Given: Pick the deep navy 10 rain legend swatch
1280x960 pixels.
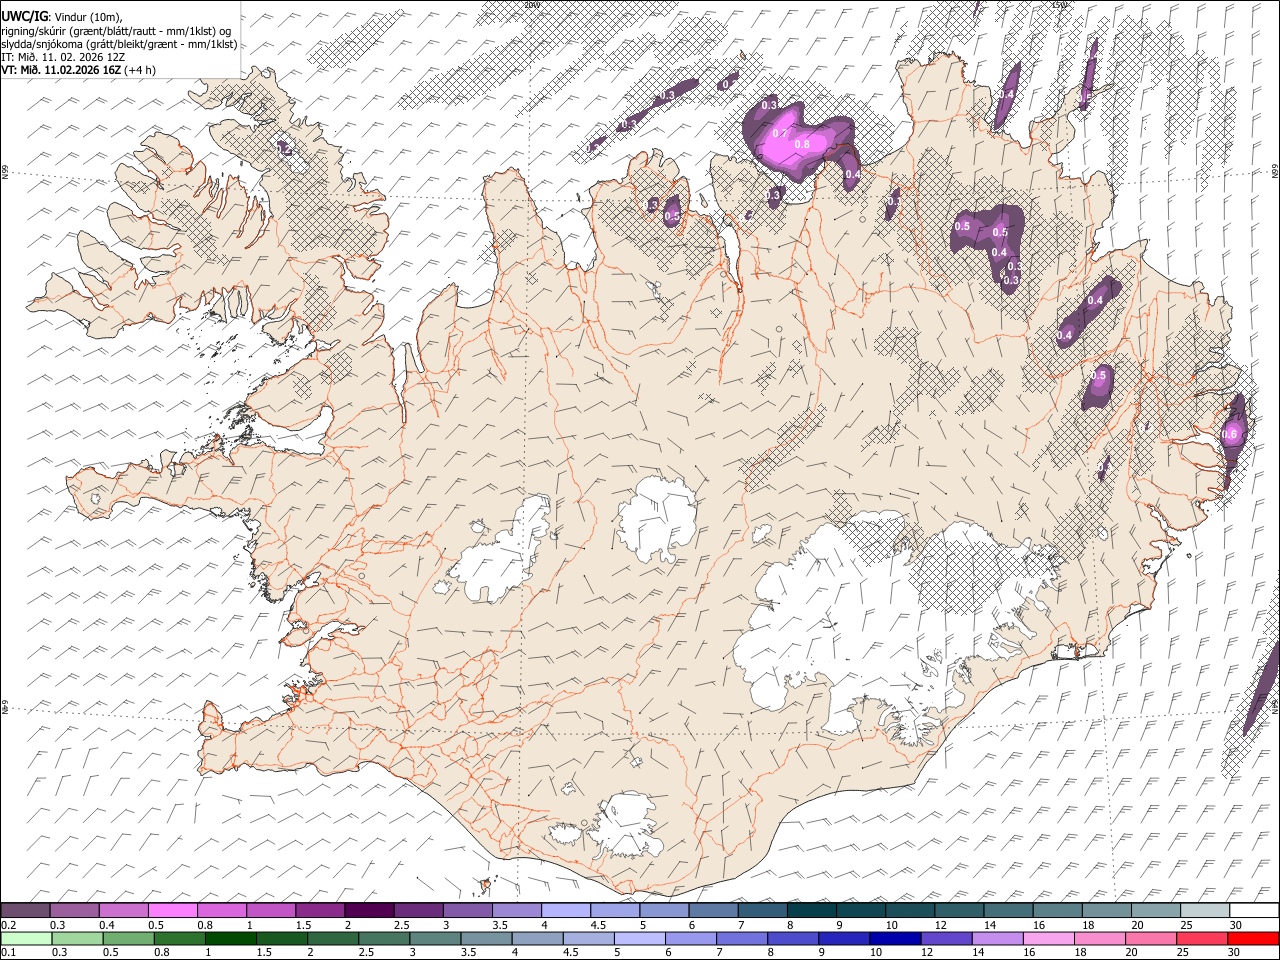Looking at the screenshot, I should [x=895, y=938].
